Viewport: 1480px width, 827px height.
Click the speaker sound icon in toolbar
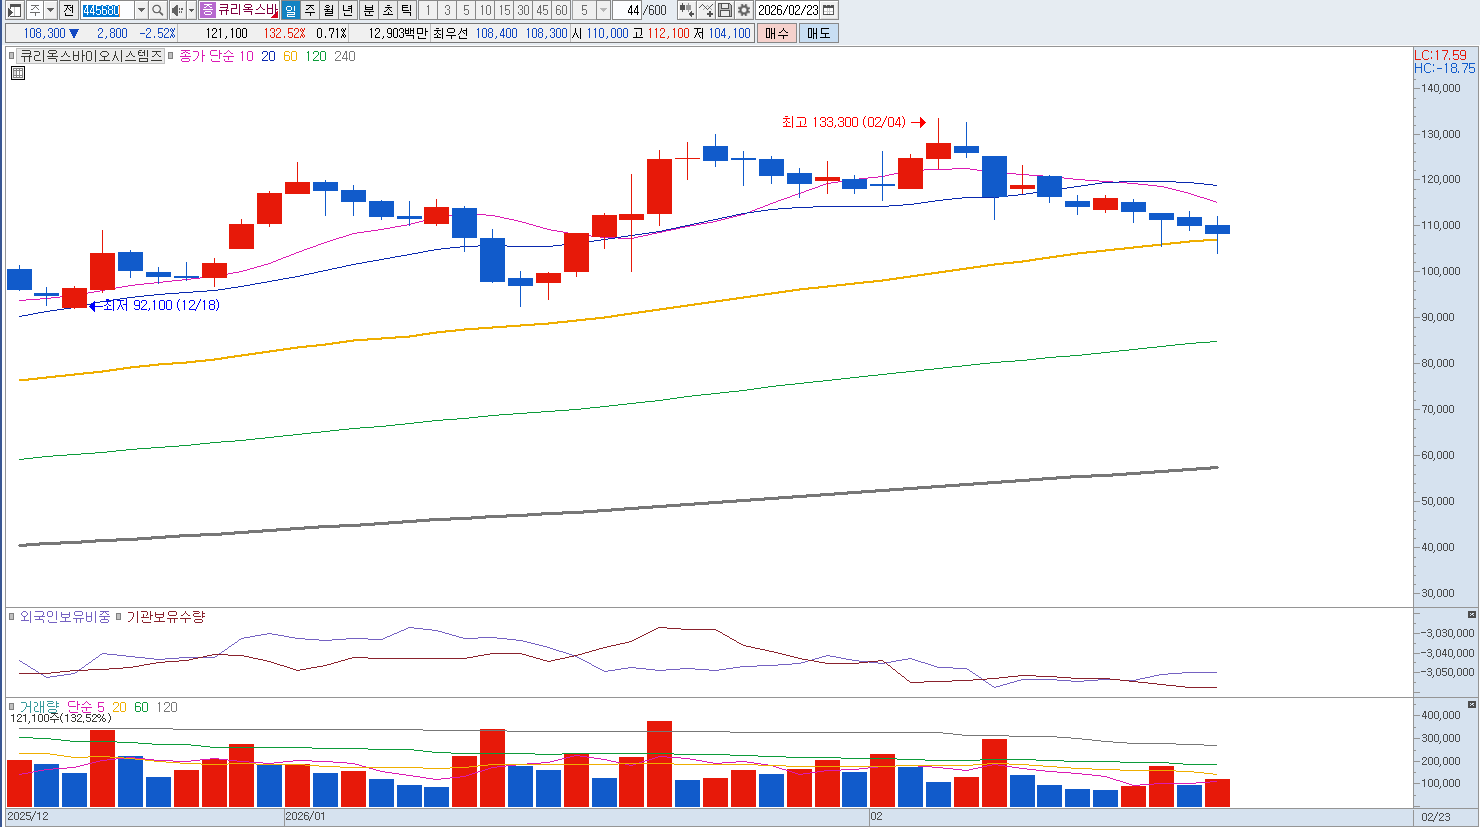(177, 10)
